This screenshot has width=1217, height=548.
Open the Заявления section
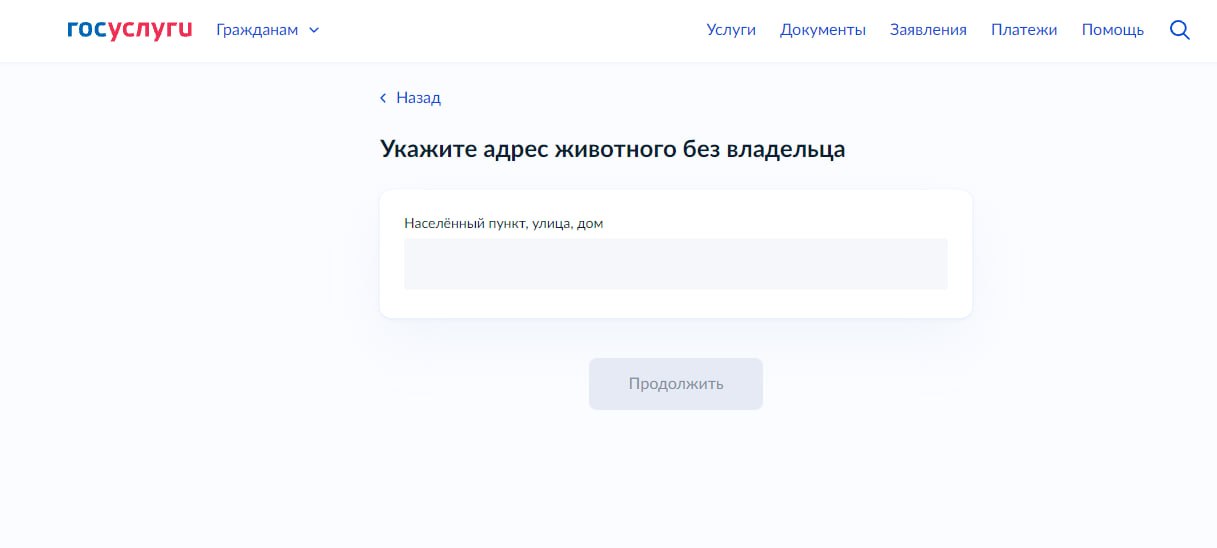928,30
